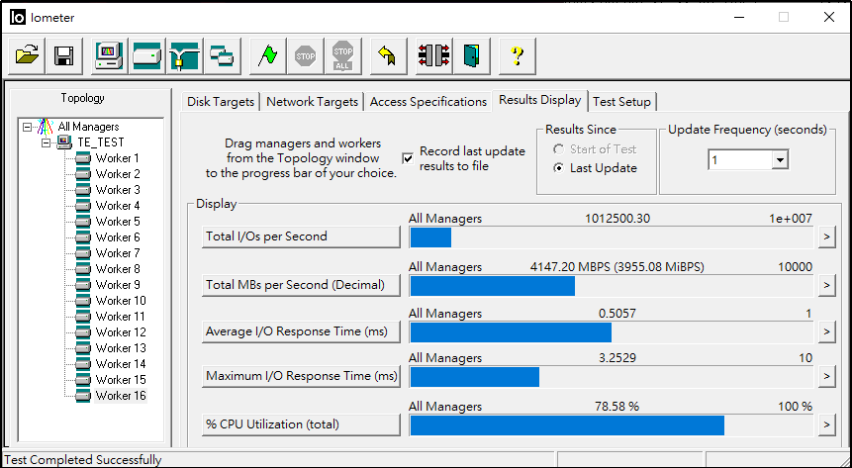Choose Last Update radio option

[x=558, y=168]
